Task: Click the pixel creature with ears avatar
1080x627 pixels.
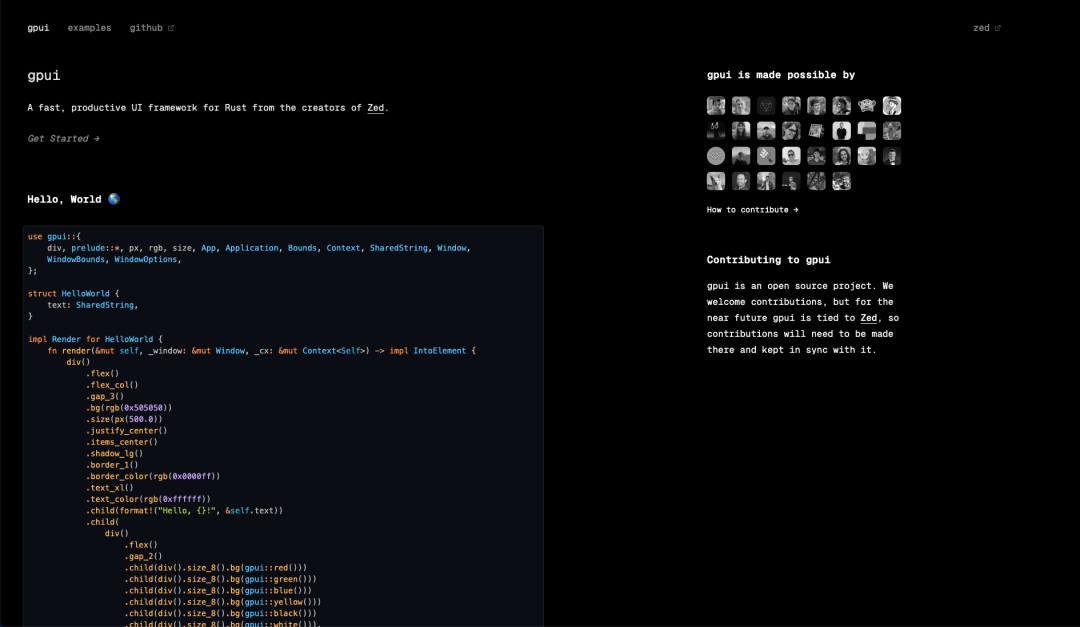Action: [866, 105]
